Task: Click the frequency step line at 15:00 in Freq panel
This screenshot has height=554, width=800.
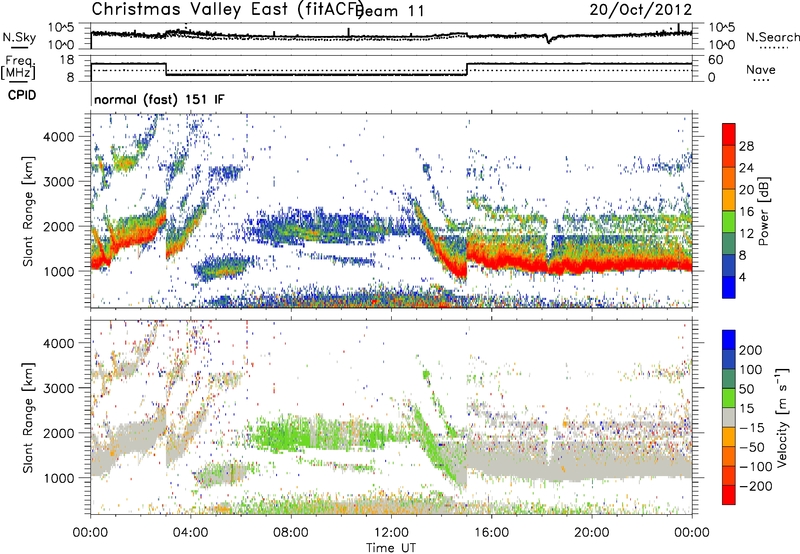Action: 467,69
